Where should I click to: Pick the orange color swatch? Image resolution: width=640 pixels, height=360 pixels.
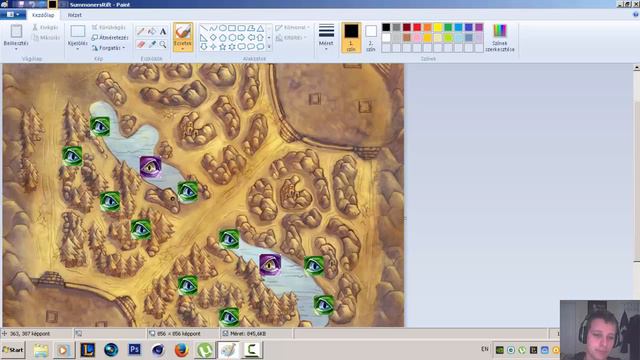coord(427,27)
